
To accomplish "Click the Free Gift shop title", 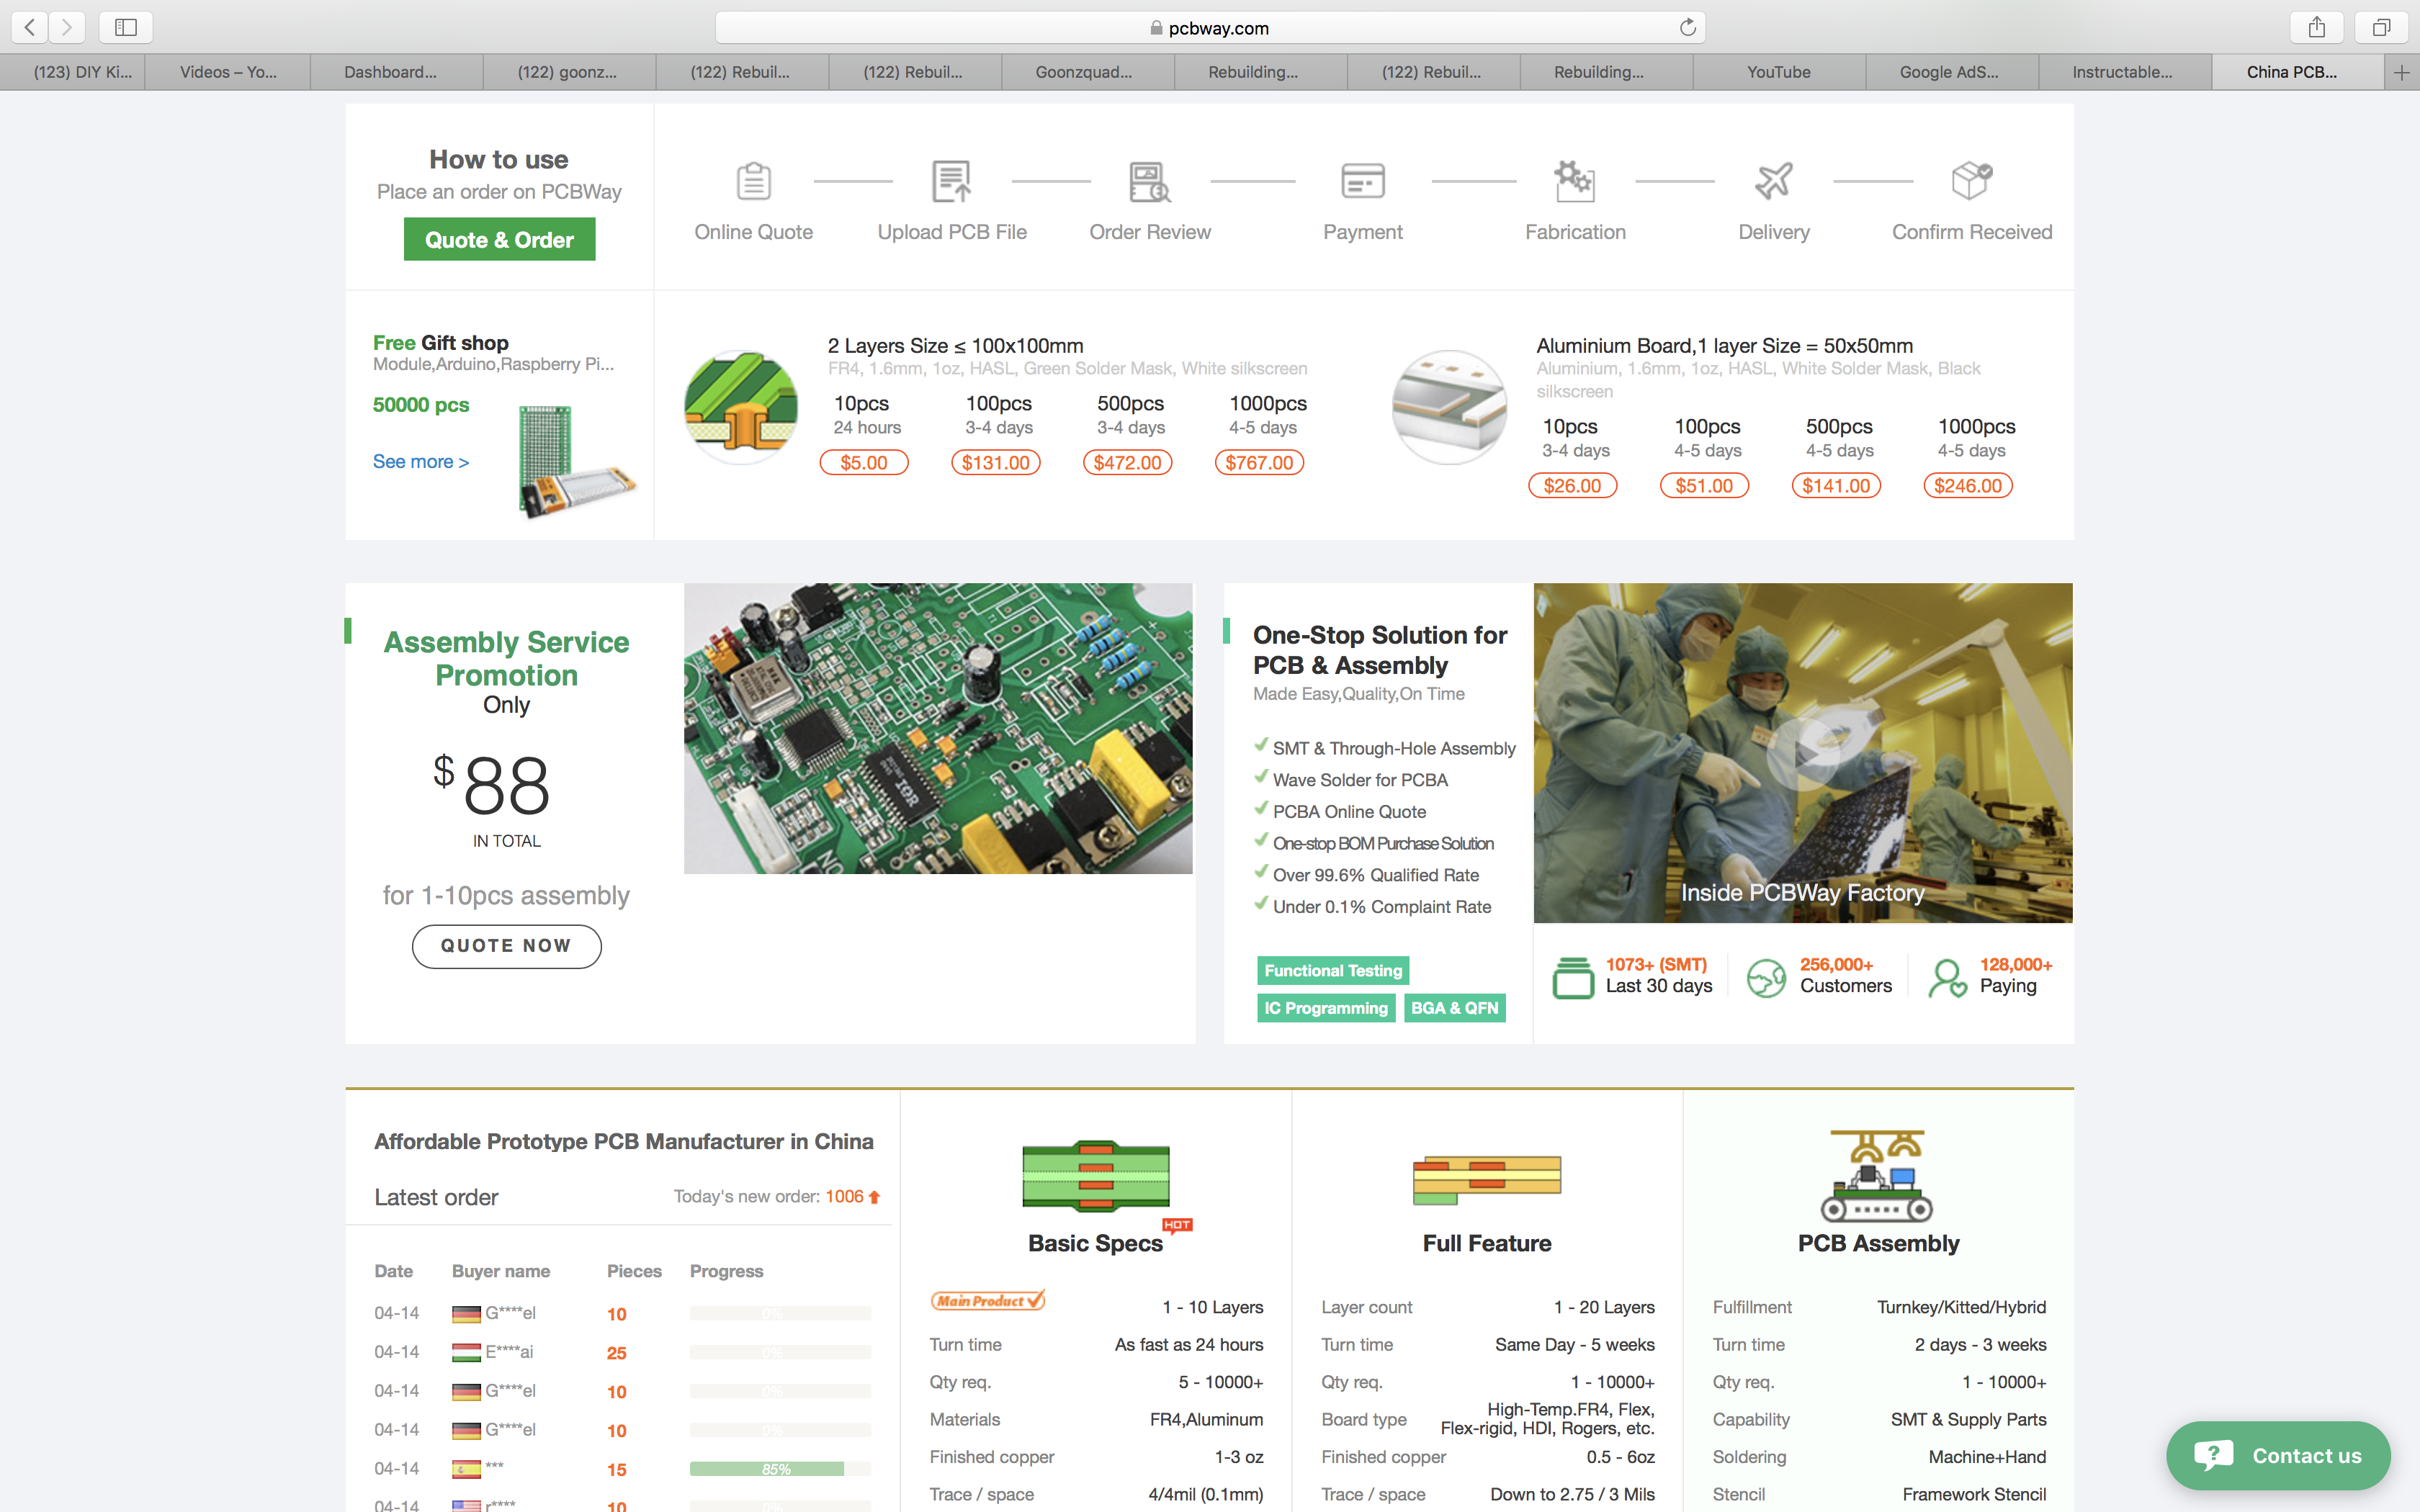I will (x=441, y=343).
